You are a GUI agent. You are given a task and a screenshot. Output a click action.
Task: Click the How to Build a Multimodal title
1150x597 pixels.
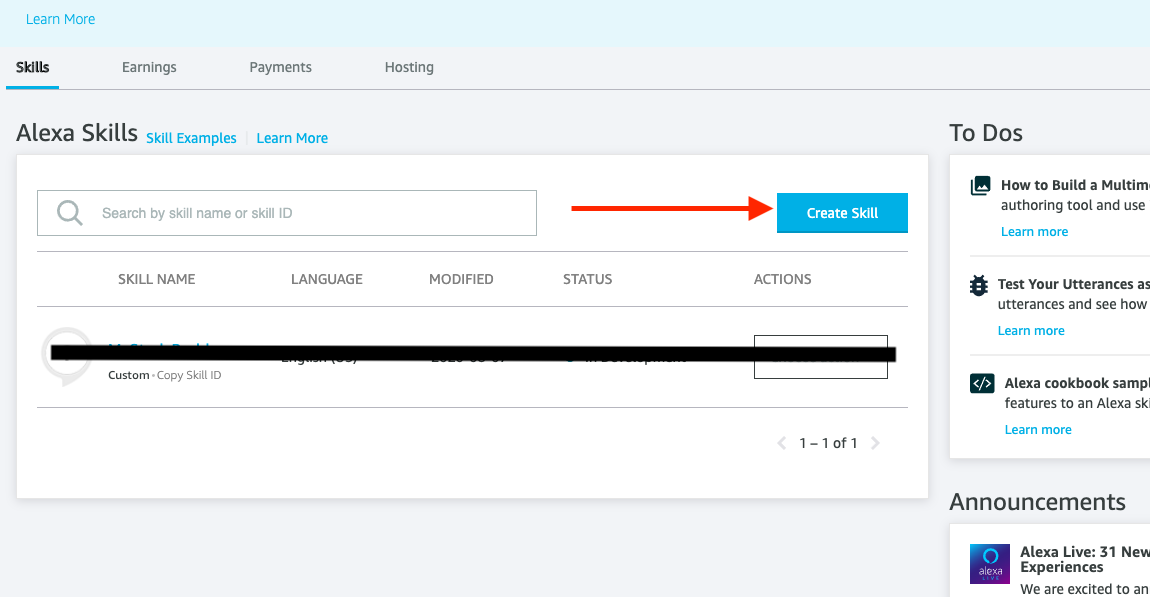point(1075,185)
